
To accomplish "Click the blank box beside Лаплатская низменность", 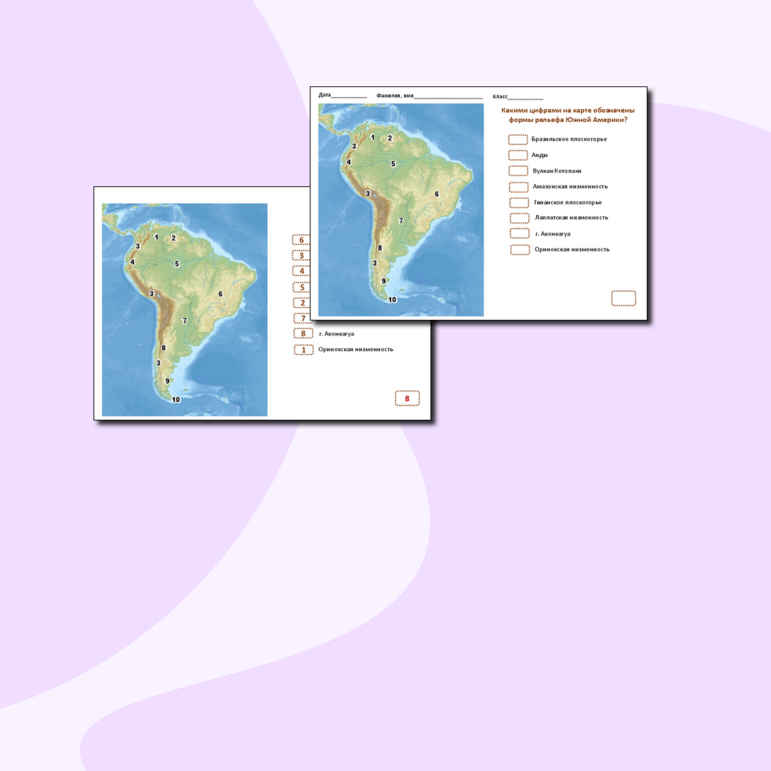I will [x=518, y=217].
